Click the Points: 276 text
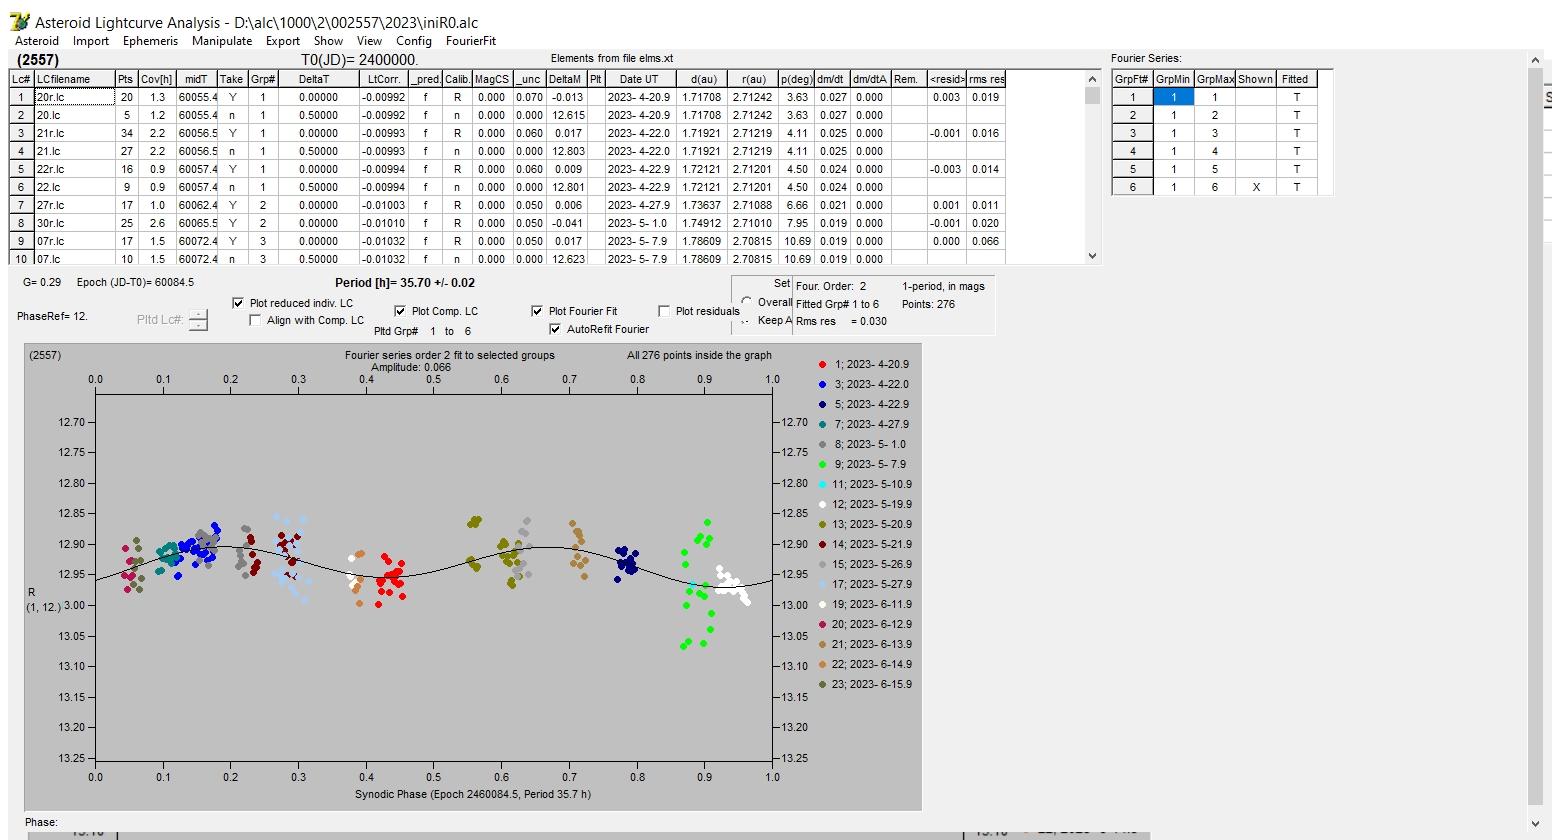Screen dimensions: 1552x840 pos(928,304)
